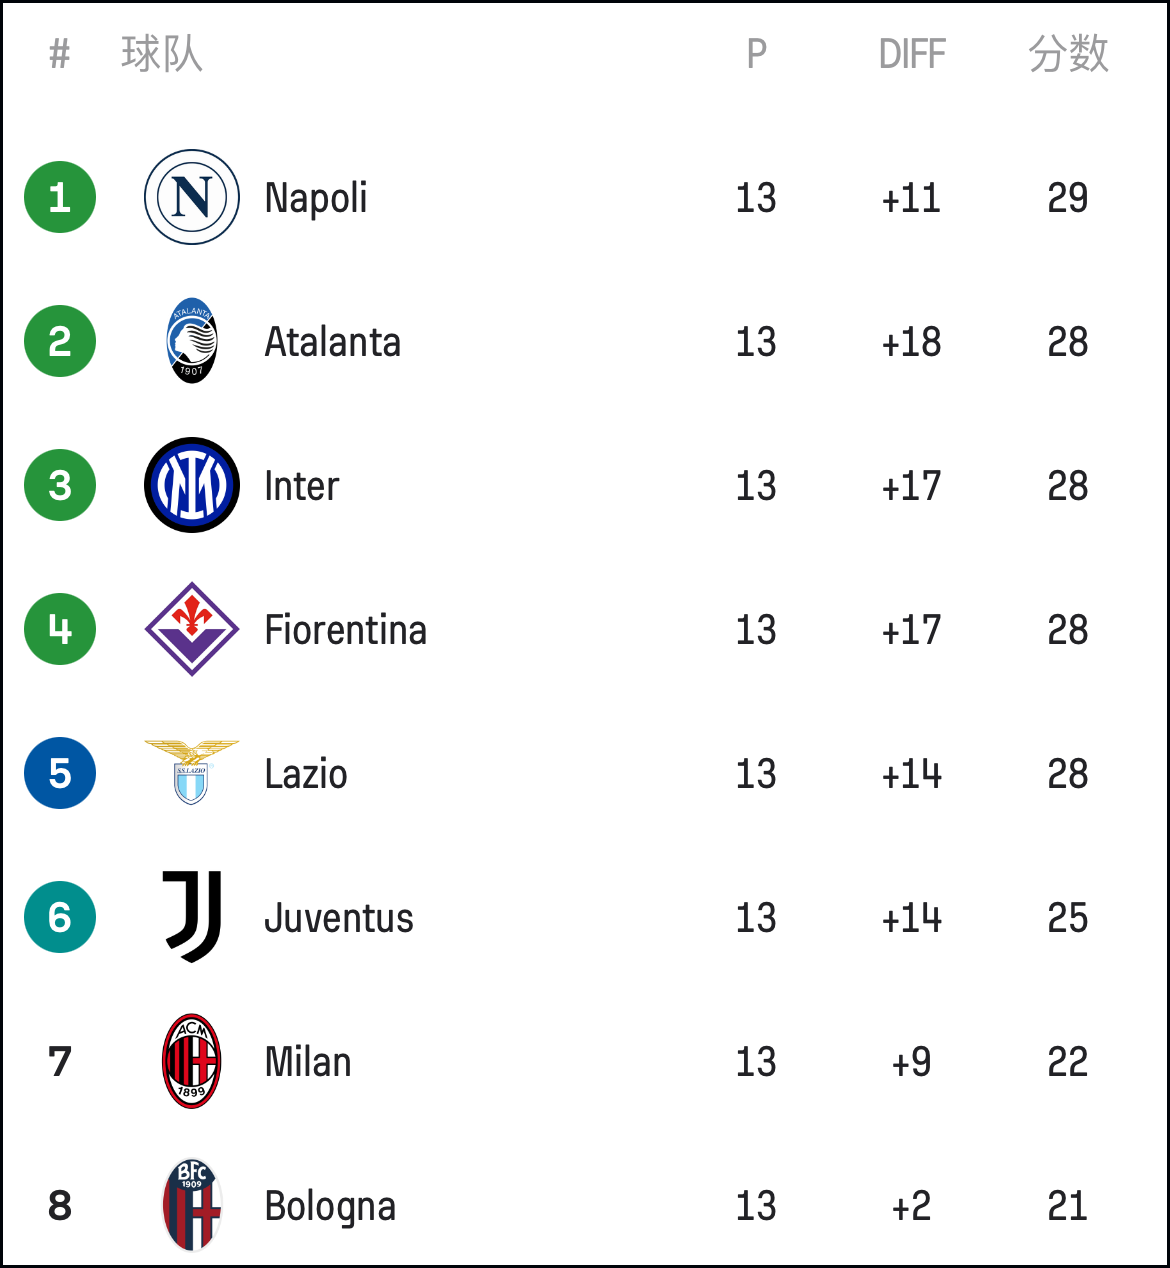Select Milan's 22 points value
Screen dimensions: 1170x1268
coord(1068,1062)
